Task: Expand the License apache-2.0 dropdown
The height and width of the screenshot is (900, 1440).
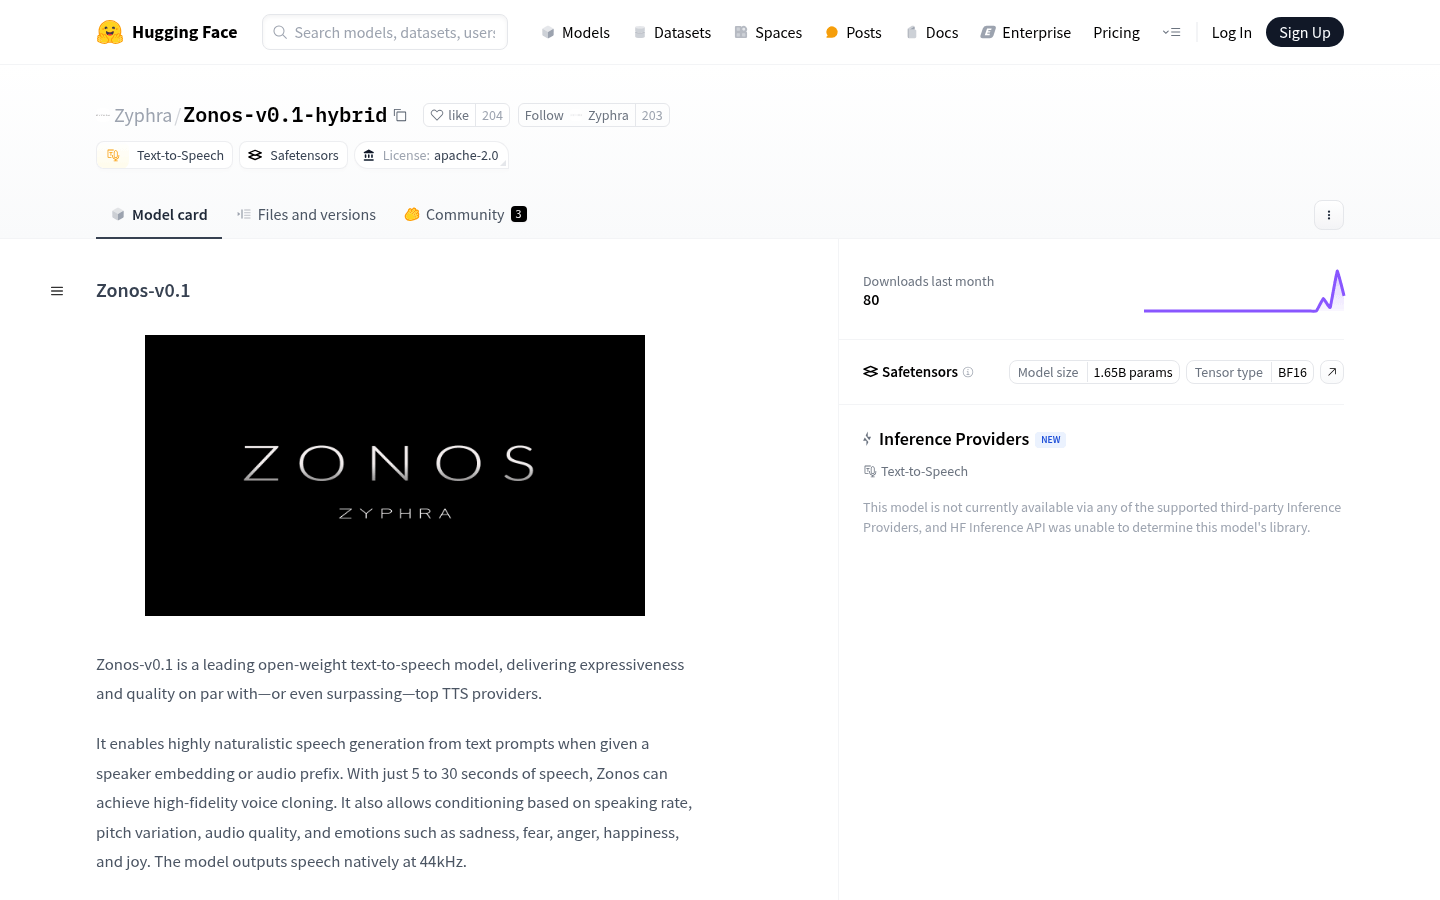Action: point(431,155)
